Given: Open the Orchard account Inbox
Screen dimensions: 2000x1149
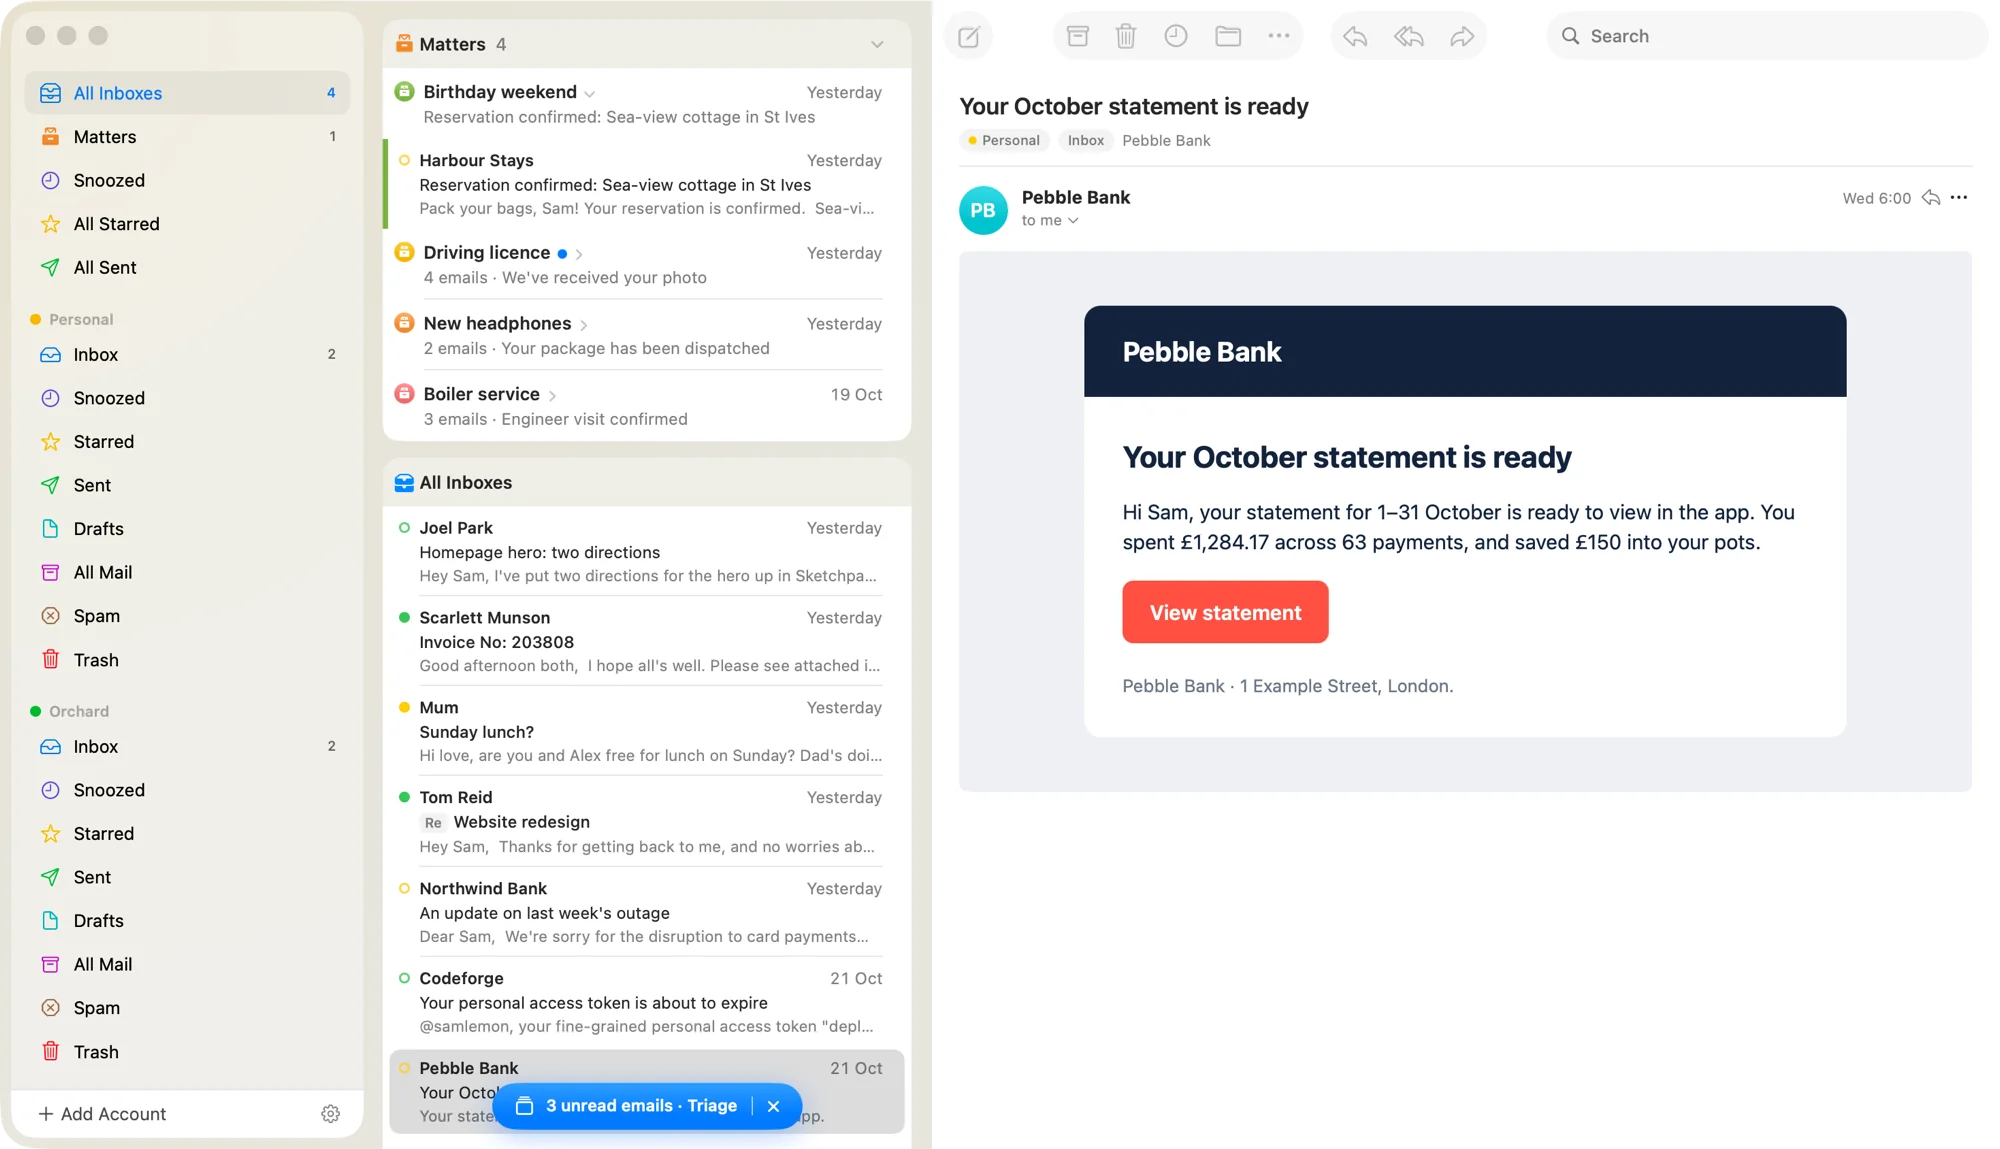Looking at the screenshot, I should (x=187, y=747).
